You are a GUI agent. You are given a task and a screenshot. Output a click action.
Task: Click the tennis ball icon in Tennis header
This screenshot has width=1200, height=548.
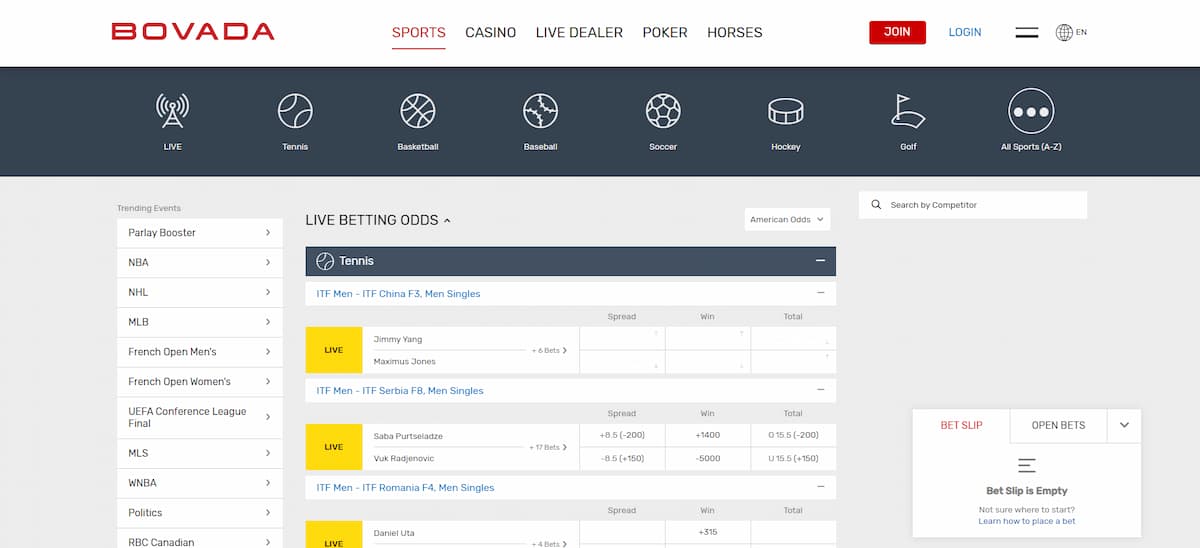click(x=325, y=261)
